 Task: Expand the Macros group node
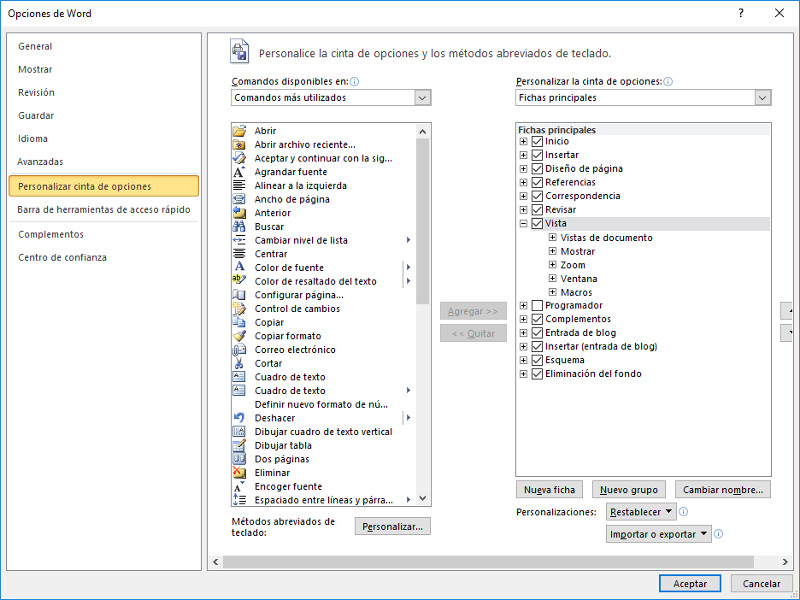tap(553, 292)
